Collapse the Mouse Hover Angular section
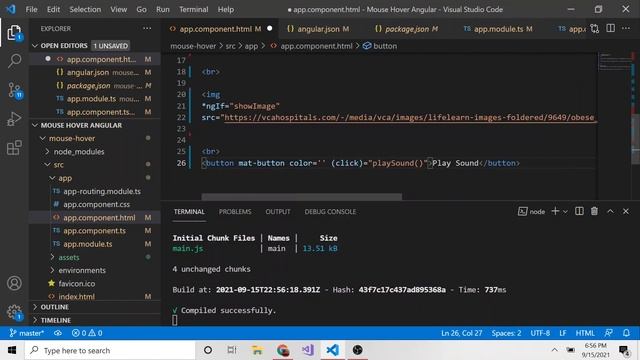 35,125
